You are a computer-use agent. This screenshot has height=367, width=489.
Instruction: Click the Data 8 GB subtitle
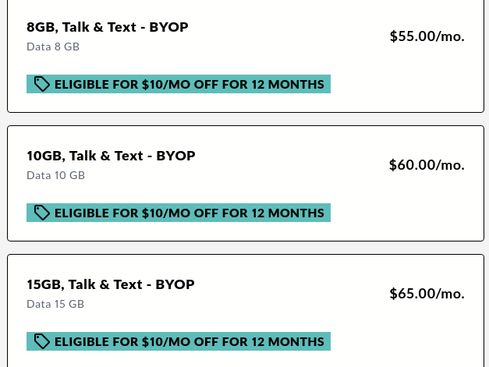coord(53,47)
